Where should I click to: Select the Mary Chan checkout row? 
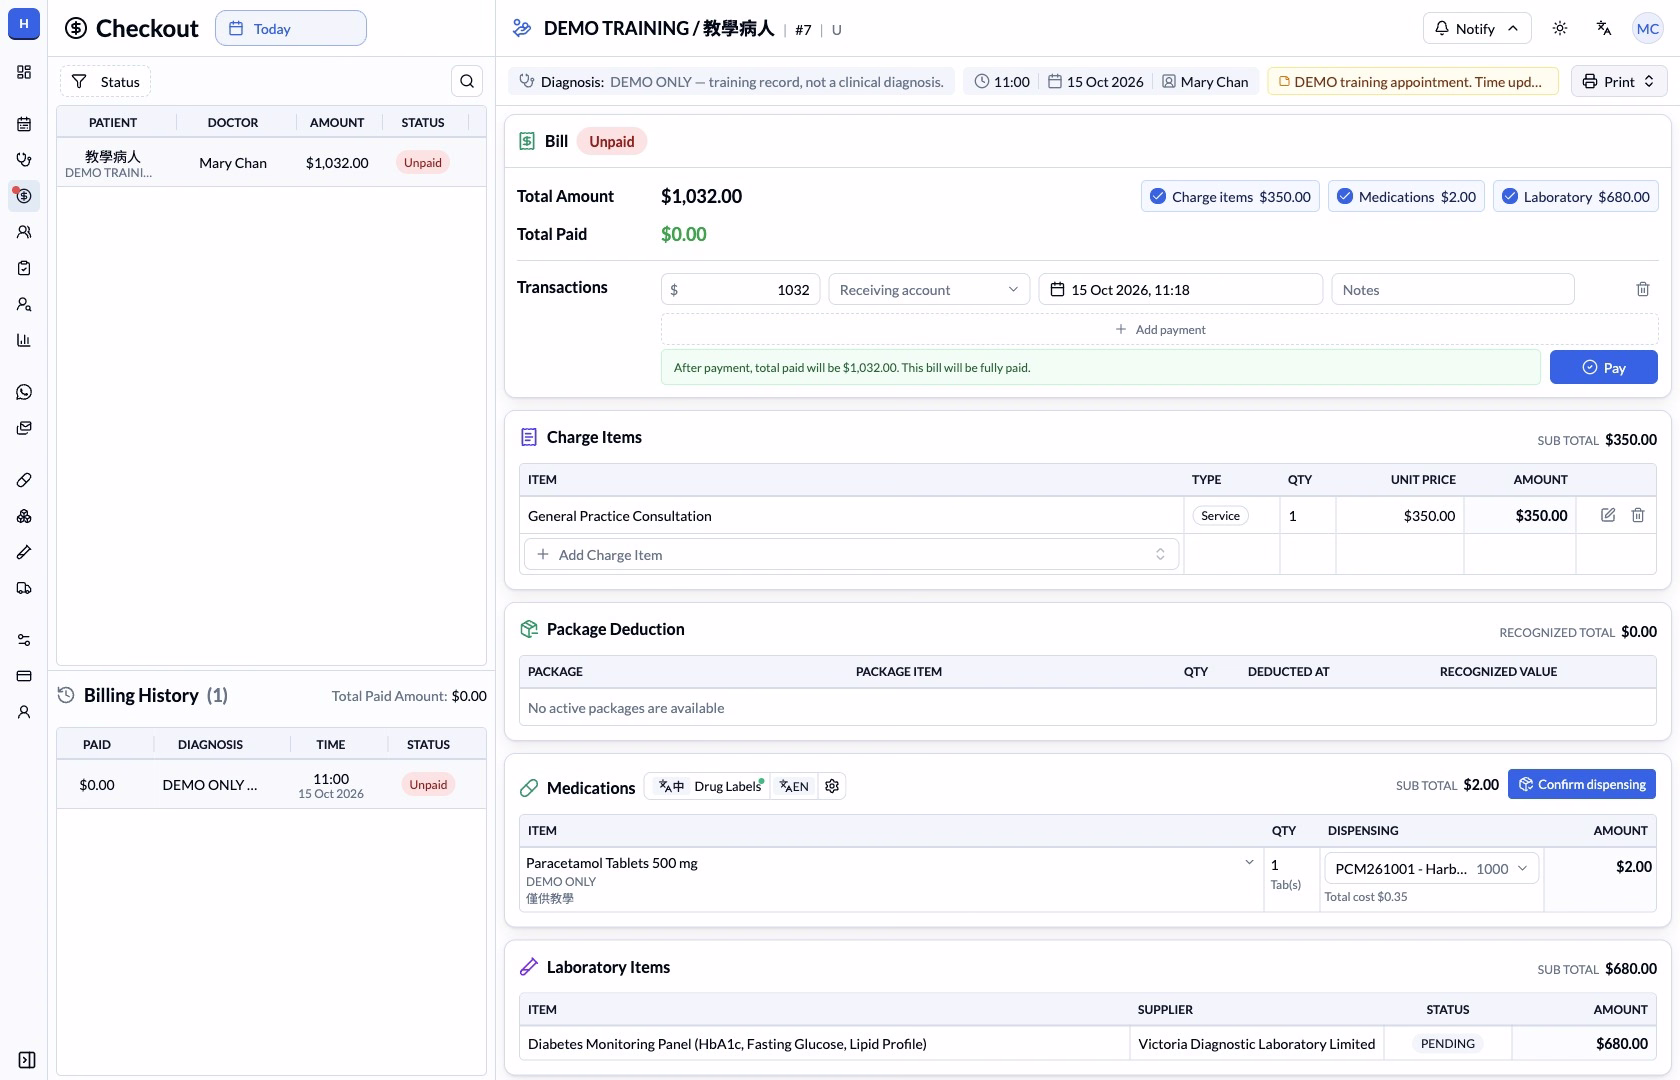(271, 162)
